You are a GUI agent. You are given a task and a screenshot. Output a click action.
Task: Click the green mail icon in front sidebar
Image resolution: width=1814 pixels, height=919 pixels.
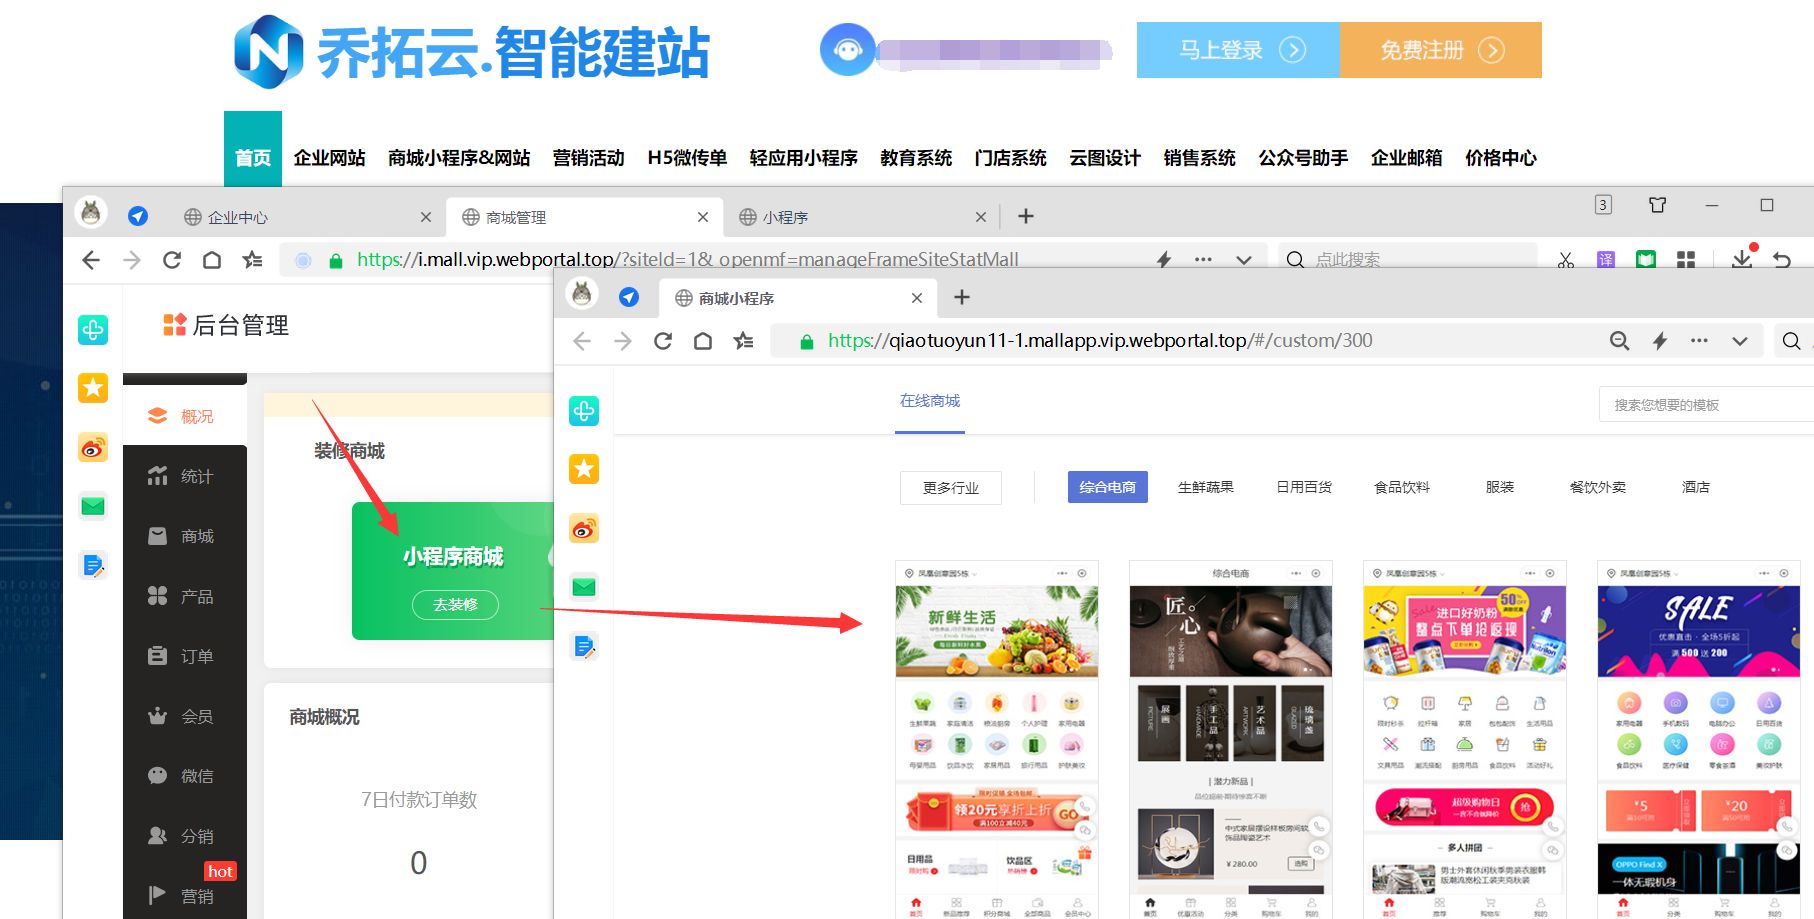coord(584,587)
